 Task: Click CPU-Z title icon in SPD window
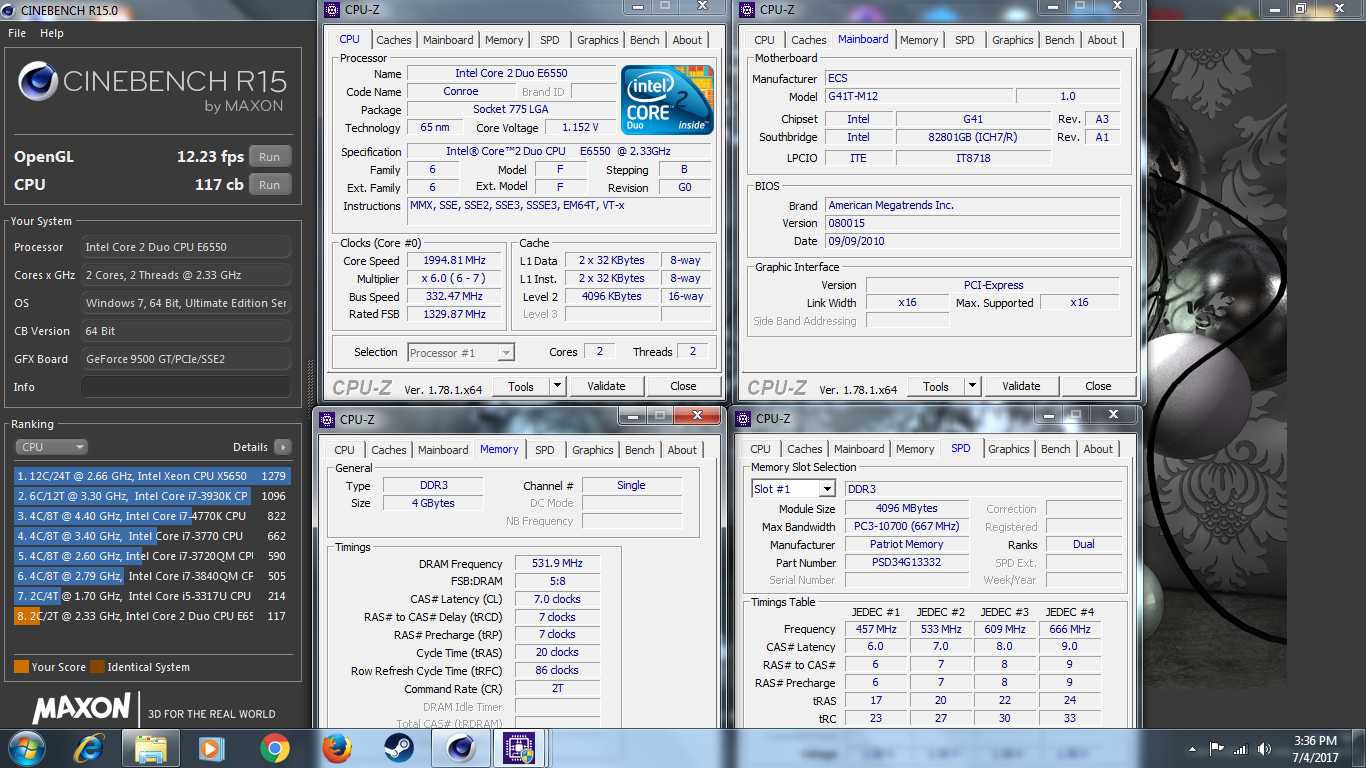click(x=743, y=419)
